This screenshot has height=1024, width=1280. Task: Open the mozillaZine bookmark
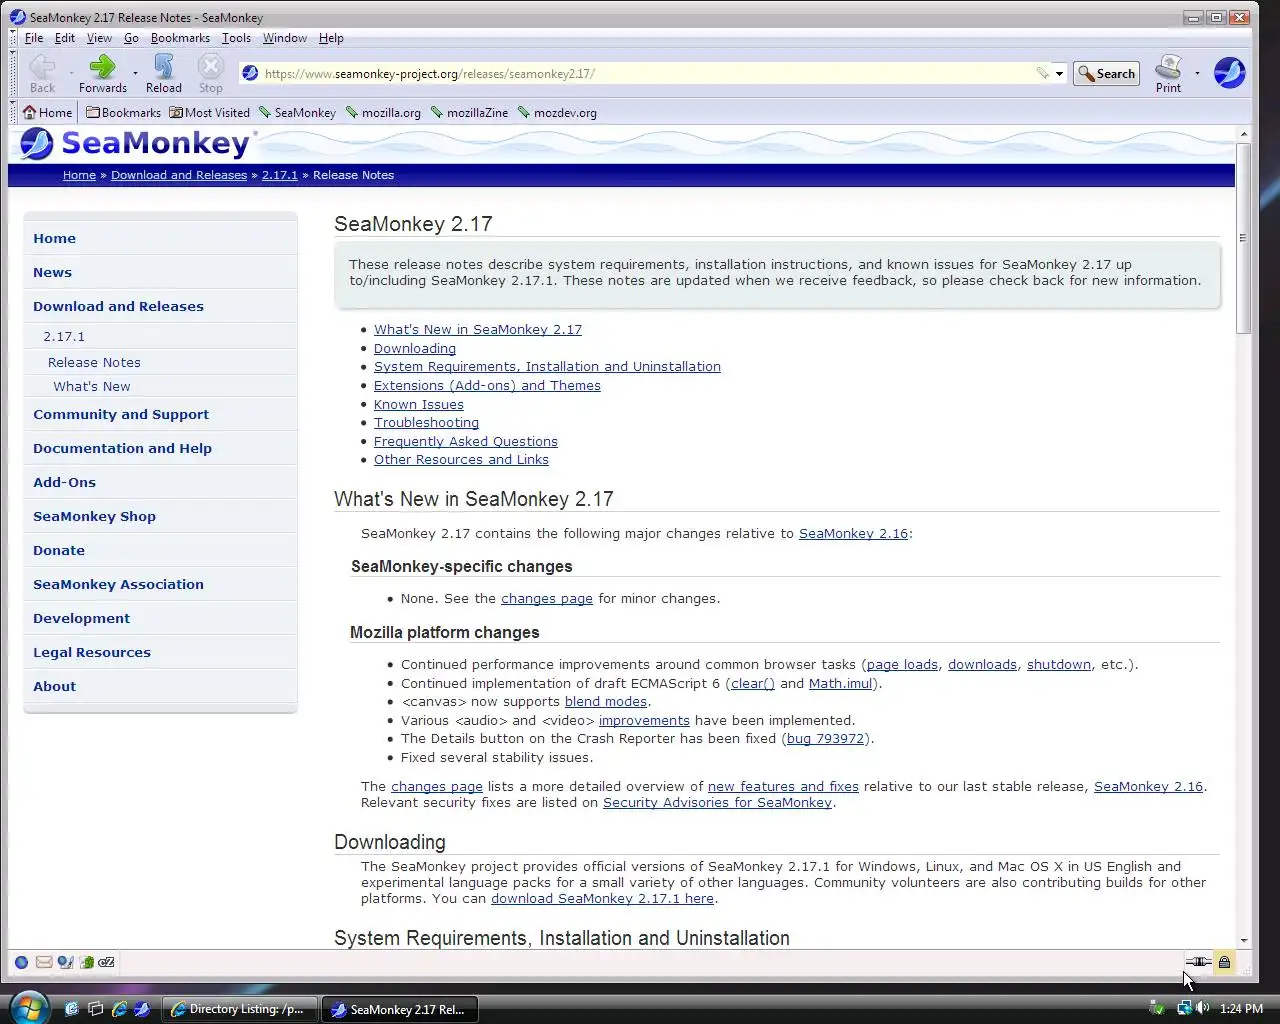[469, 112]
